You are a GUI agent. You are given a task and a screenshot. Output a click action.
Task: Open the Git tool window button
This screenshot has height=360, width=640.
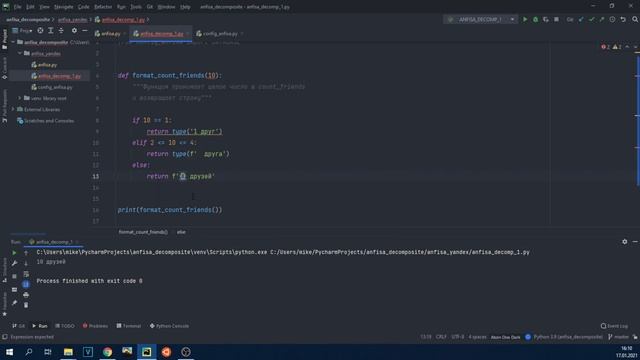(x=18, y=326)
